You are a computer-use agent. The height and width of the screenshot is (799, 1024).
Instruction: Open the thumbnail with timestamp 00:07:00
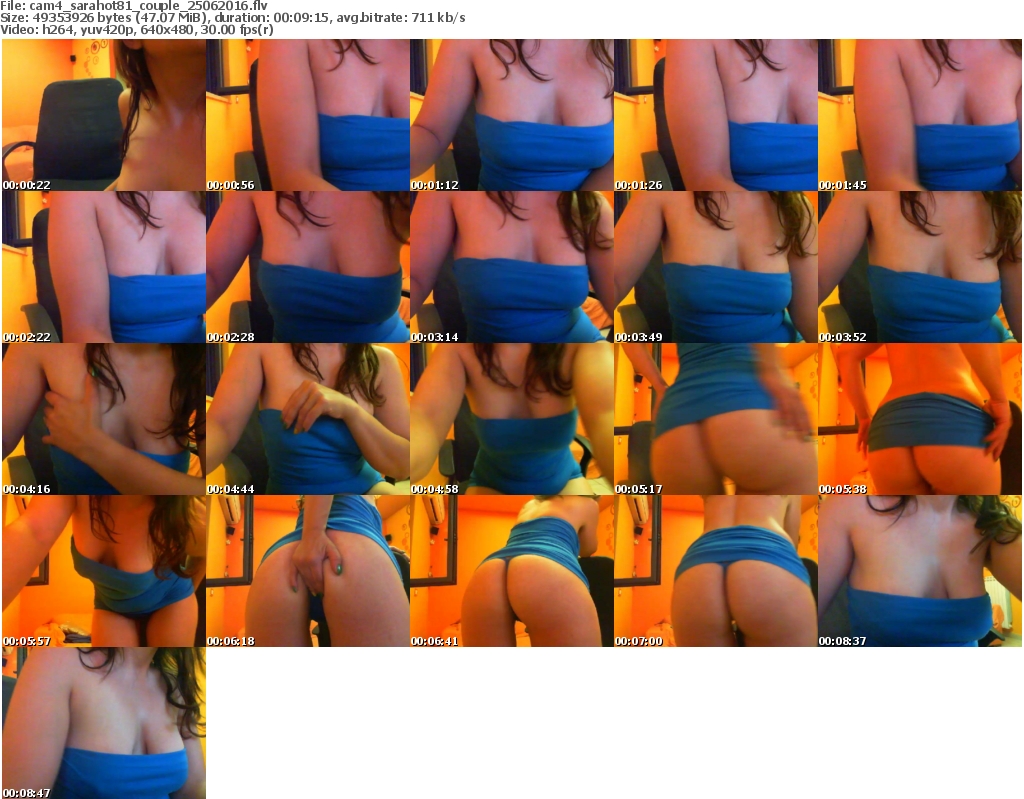tap(716, 571)
